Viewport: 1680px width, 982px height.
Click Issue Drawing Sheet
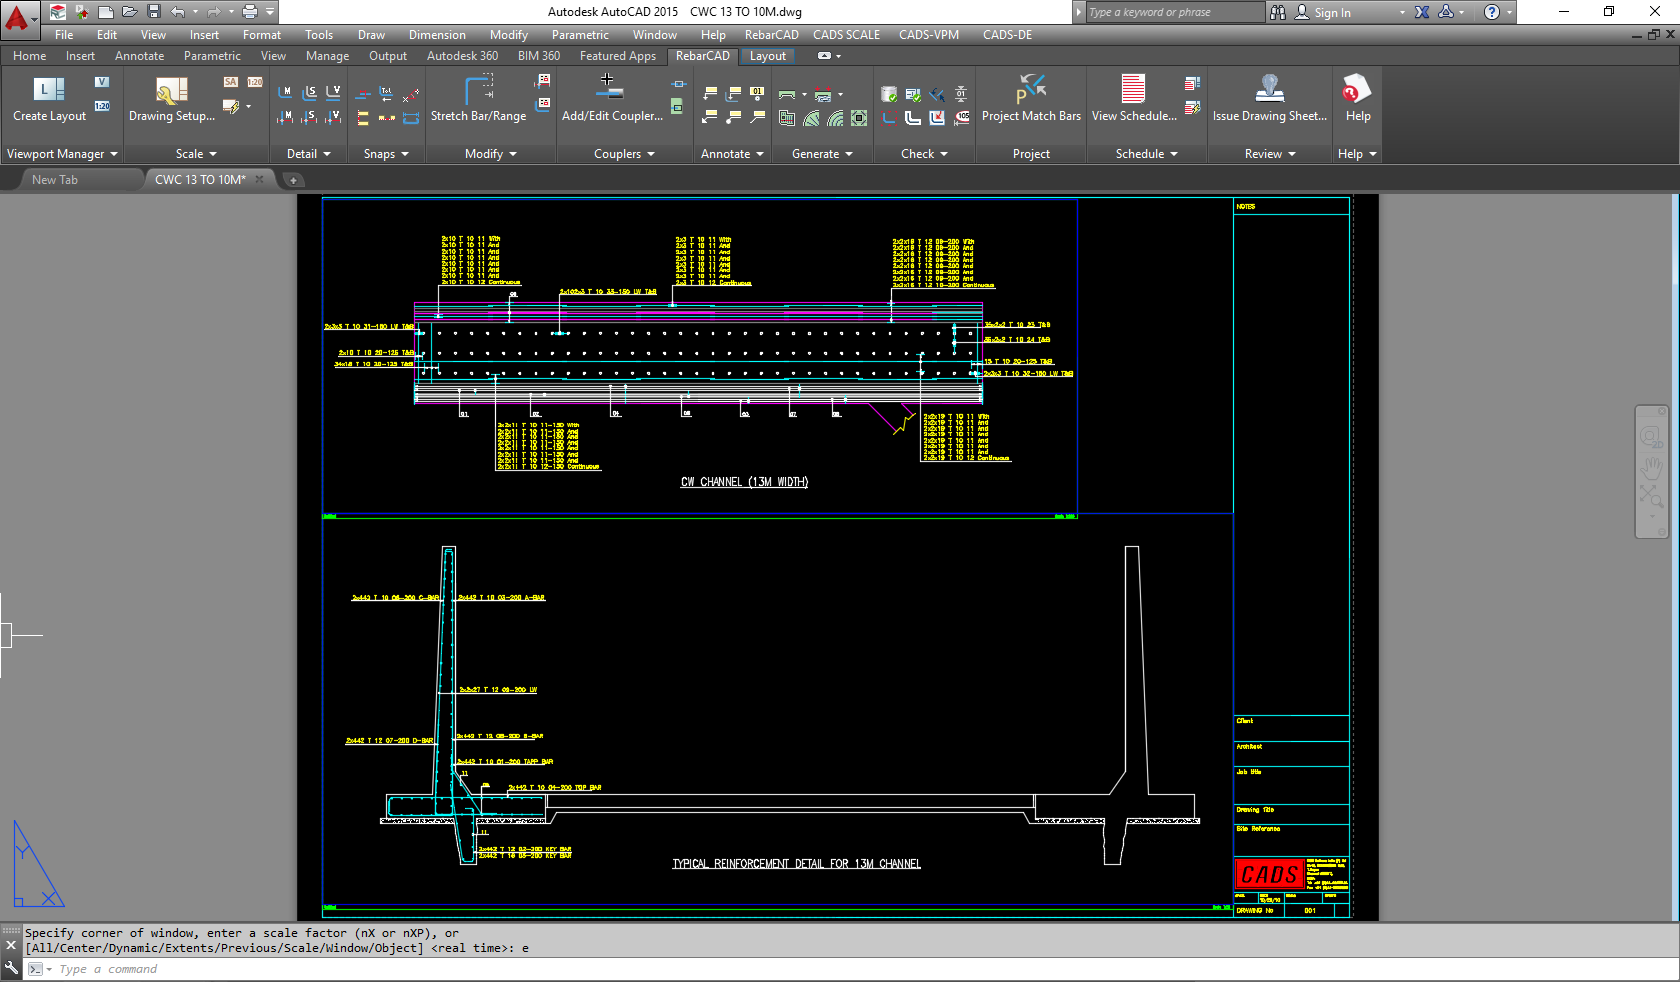pyautogui.click(x=1269, y=100)
